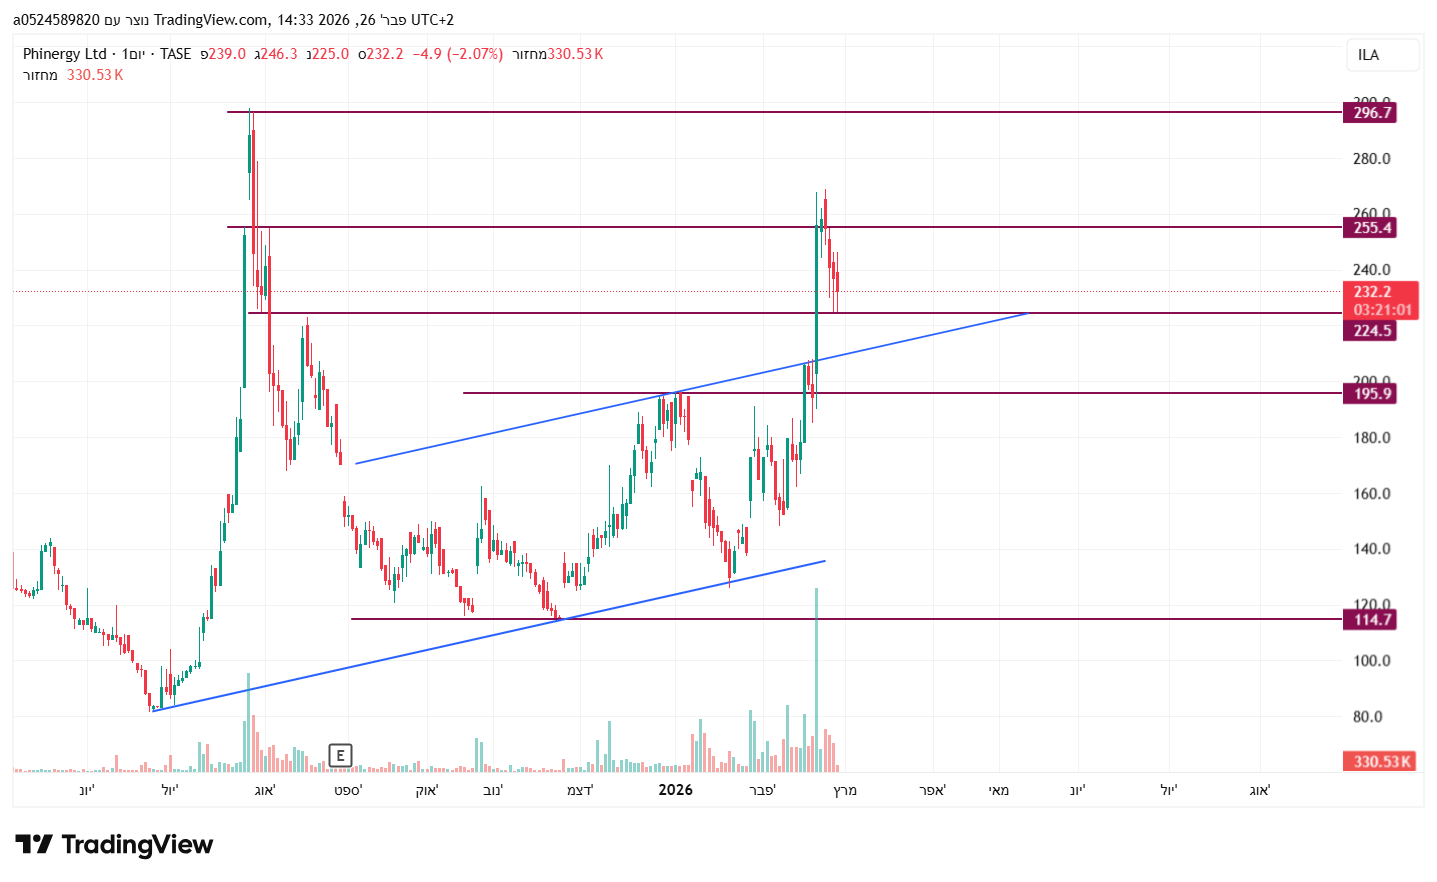Click the 140.0 tick on the price scale
1437x882 pixels.
[x=1371, y=549]
